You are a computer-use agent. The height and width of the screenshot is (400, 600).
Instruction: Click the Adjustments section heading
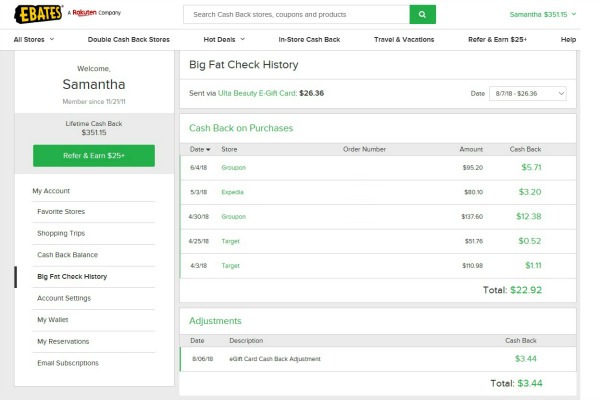[215, 321]
